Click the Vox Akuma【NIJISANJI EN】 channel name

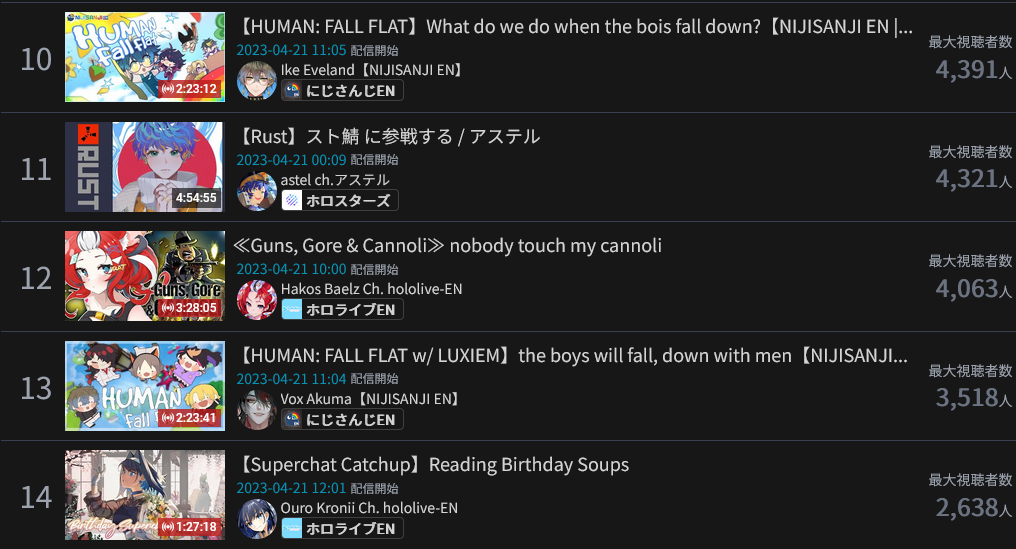(369, 399)
